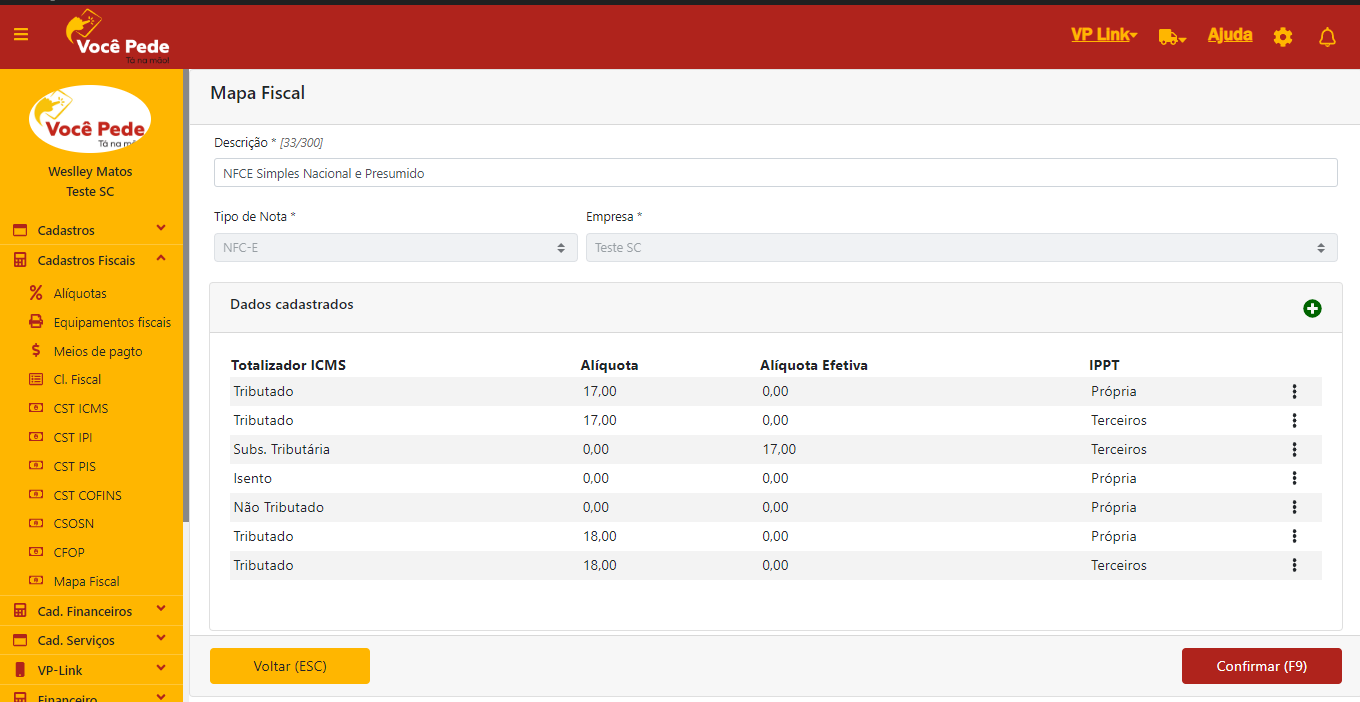Open the Tipo de Nota dropdown
Screen dimensions: 1360x702
pos(395,248)
